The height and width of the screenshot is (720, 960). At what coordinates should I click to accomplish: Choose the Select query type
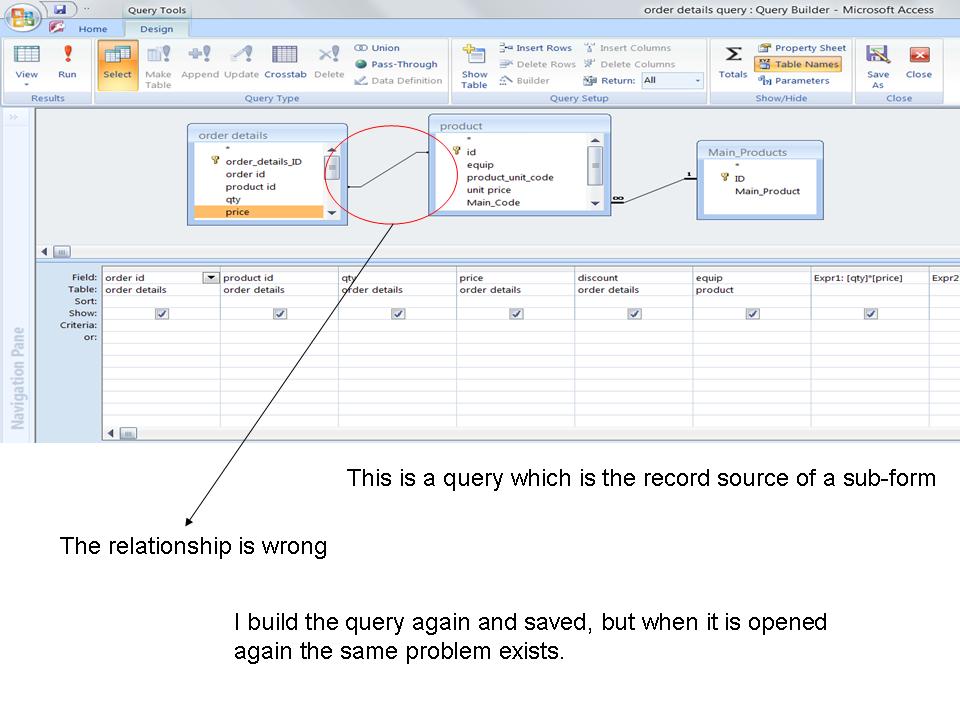click(x=118, y=66)
